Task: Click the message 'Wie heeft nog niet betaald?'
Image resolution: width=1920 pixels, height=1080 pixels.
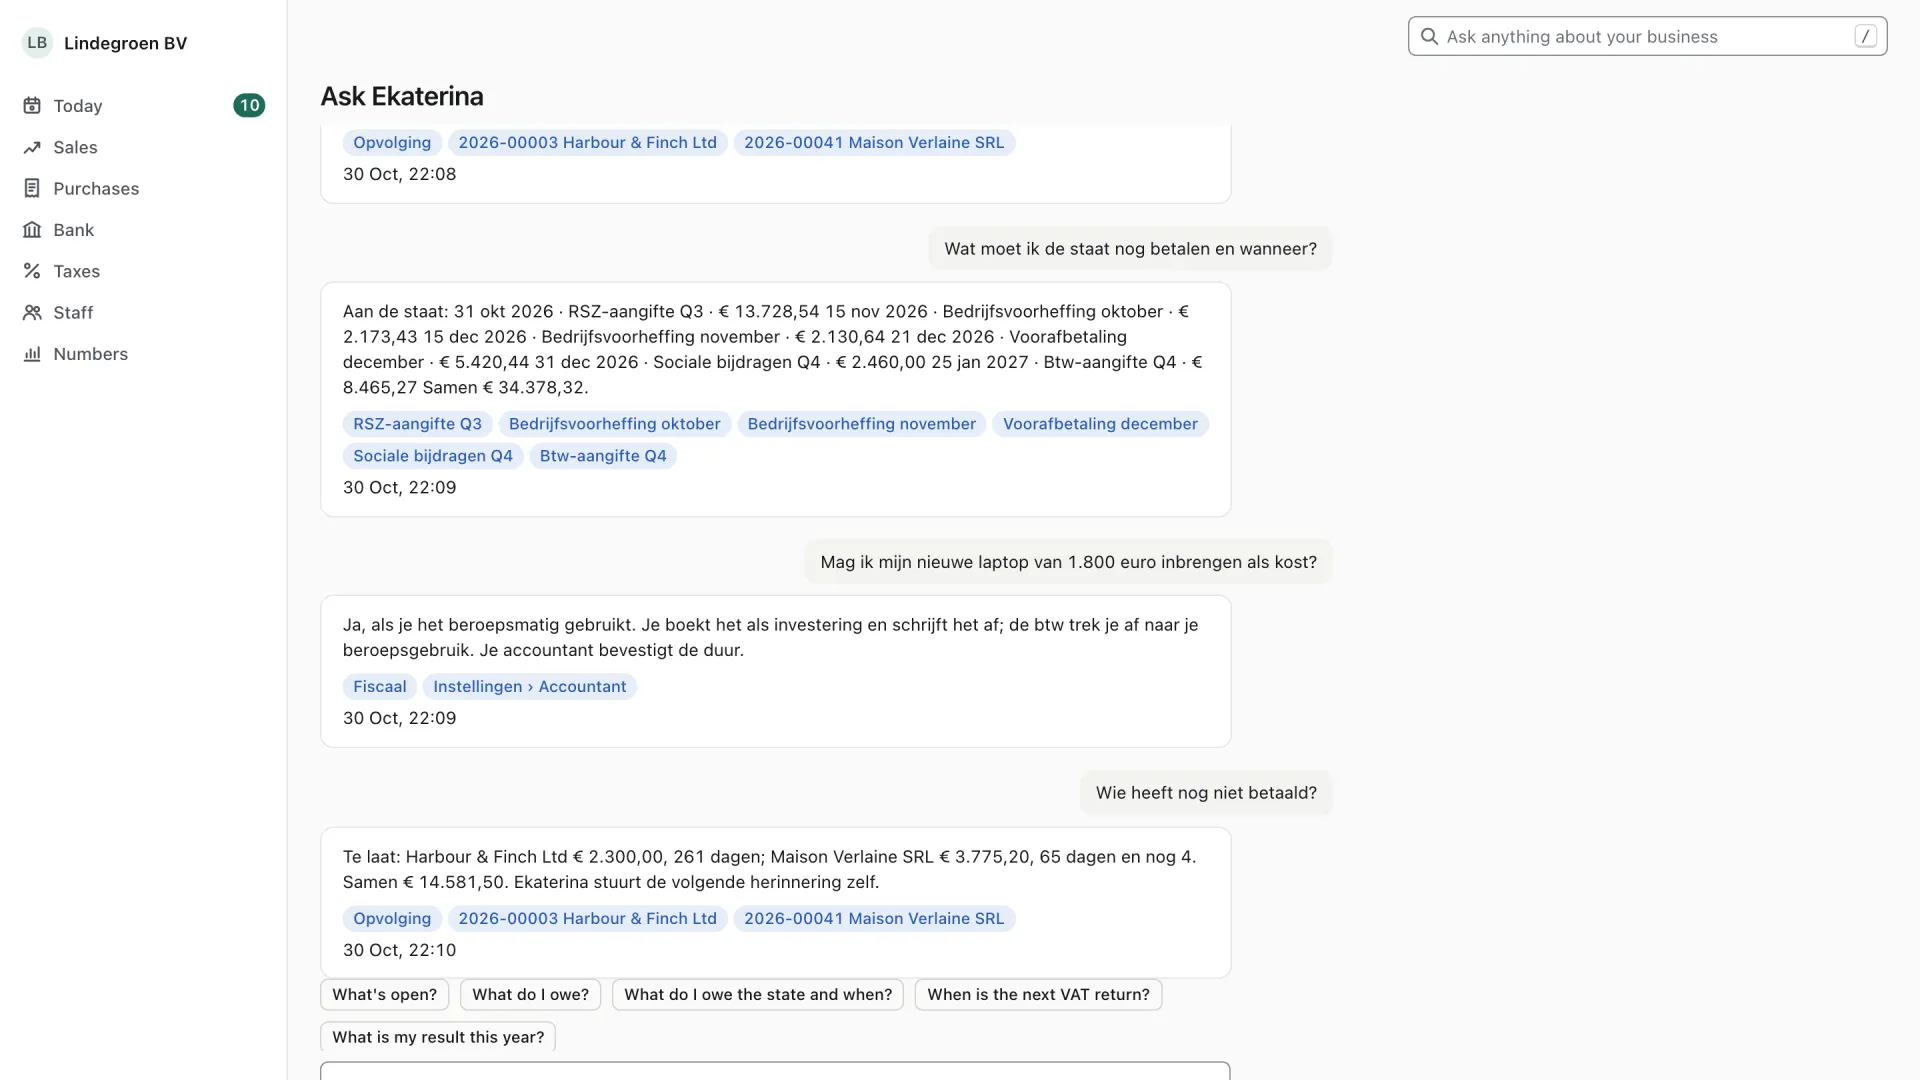Action: [x=1206, y=793]
